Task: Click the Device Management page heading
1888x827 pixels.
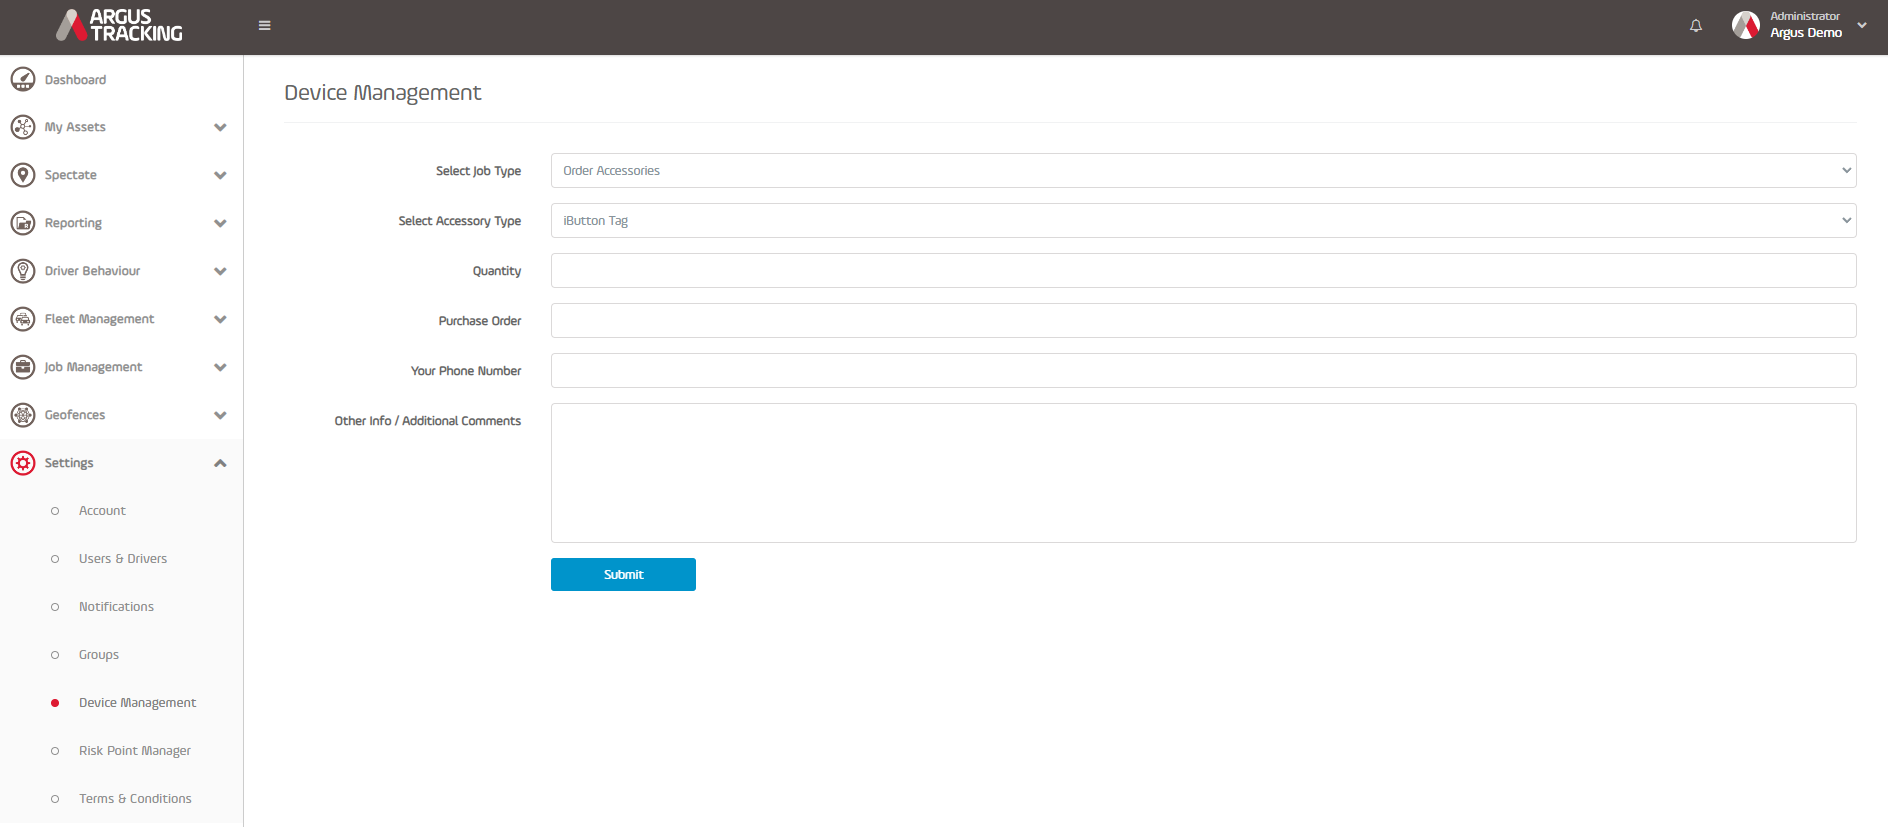Action: point(382,93)
